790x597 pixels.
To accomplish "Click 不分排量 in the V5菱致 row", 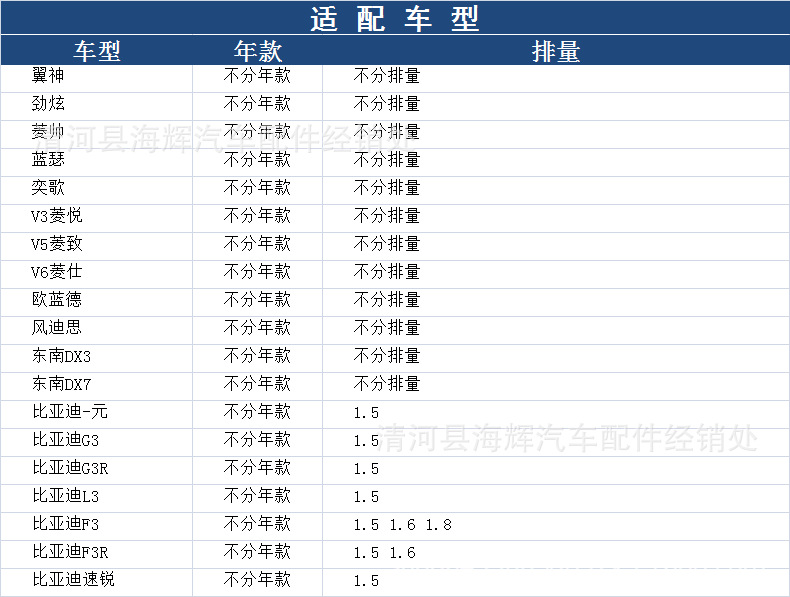I will (387, 244).
